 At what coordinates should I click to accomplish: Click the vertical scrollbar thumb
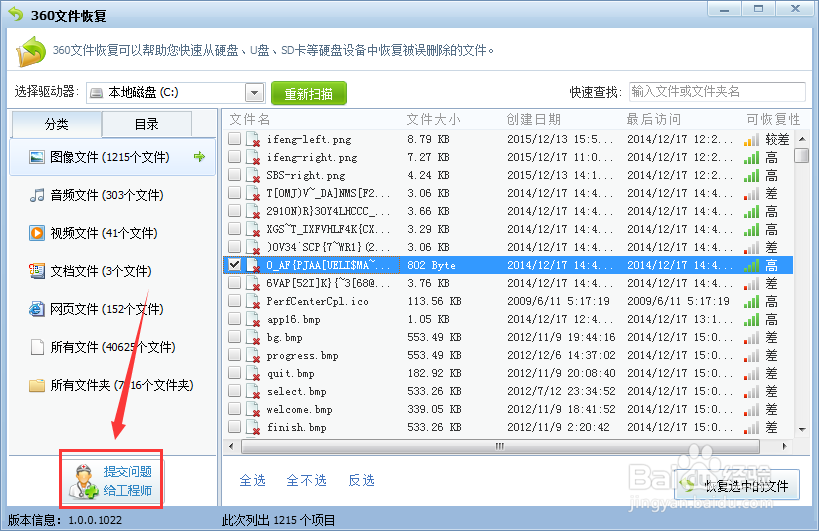[x=801, y=156]
